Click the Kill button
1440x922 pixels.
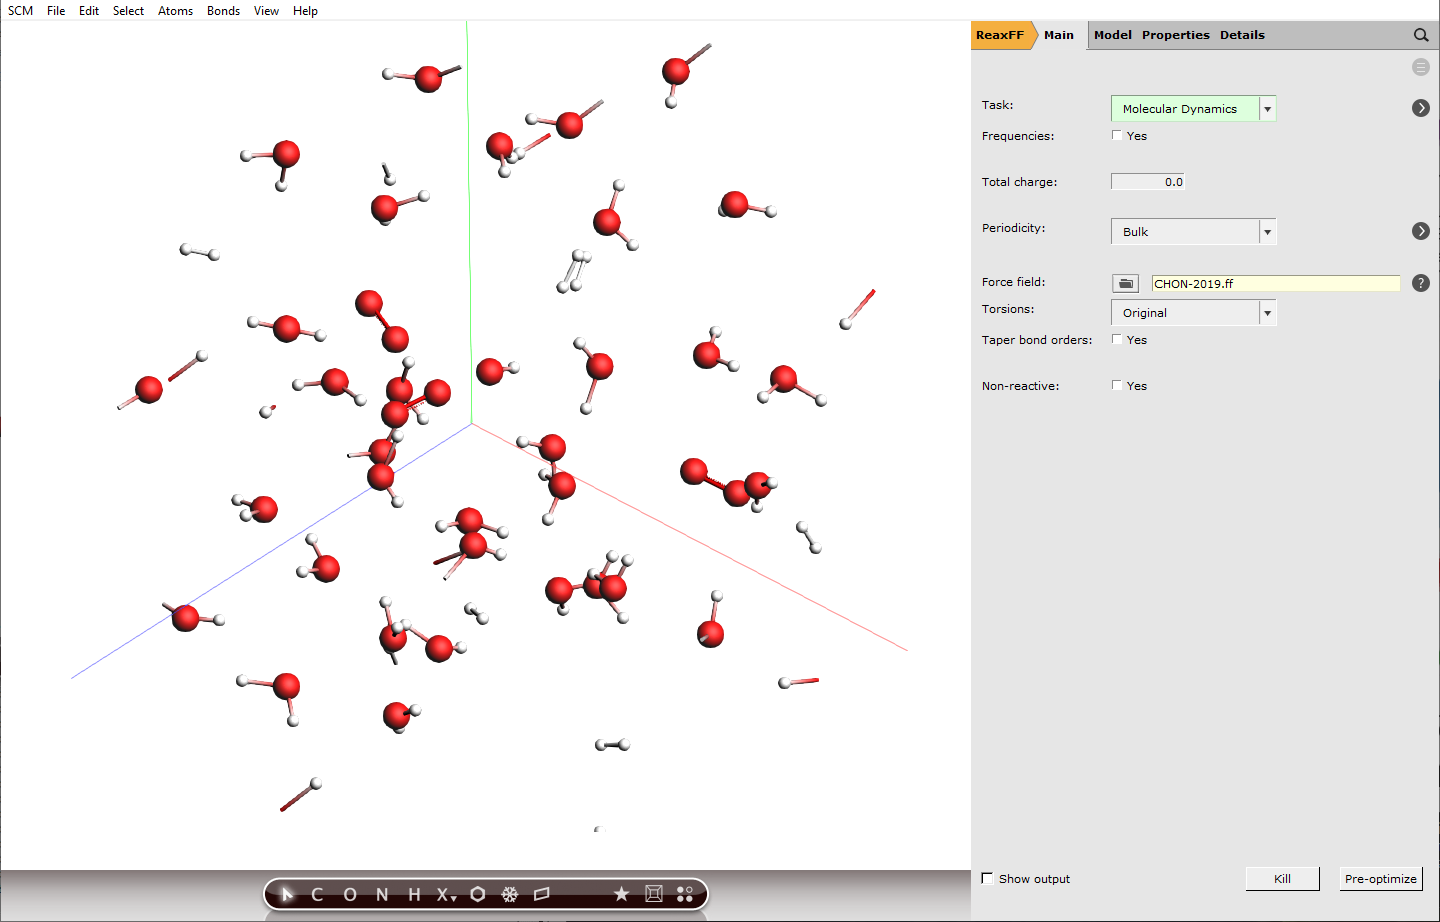(1282, 878)
